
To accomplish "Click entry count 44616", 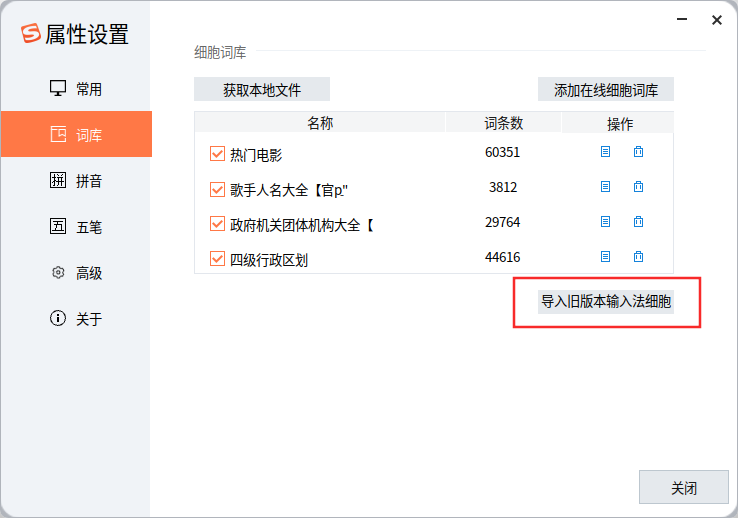I will tap(502, 257).
